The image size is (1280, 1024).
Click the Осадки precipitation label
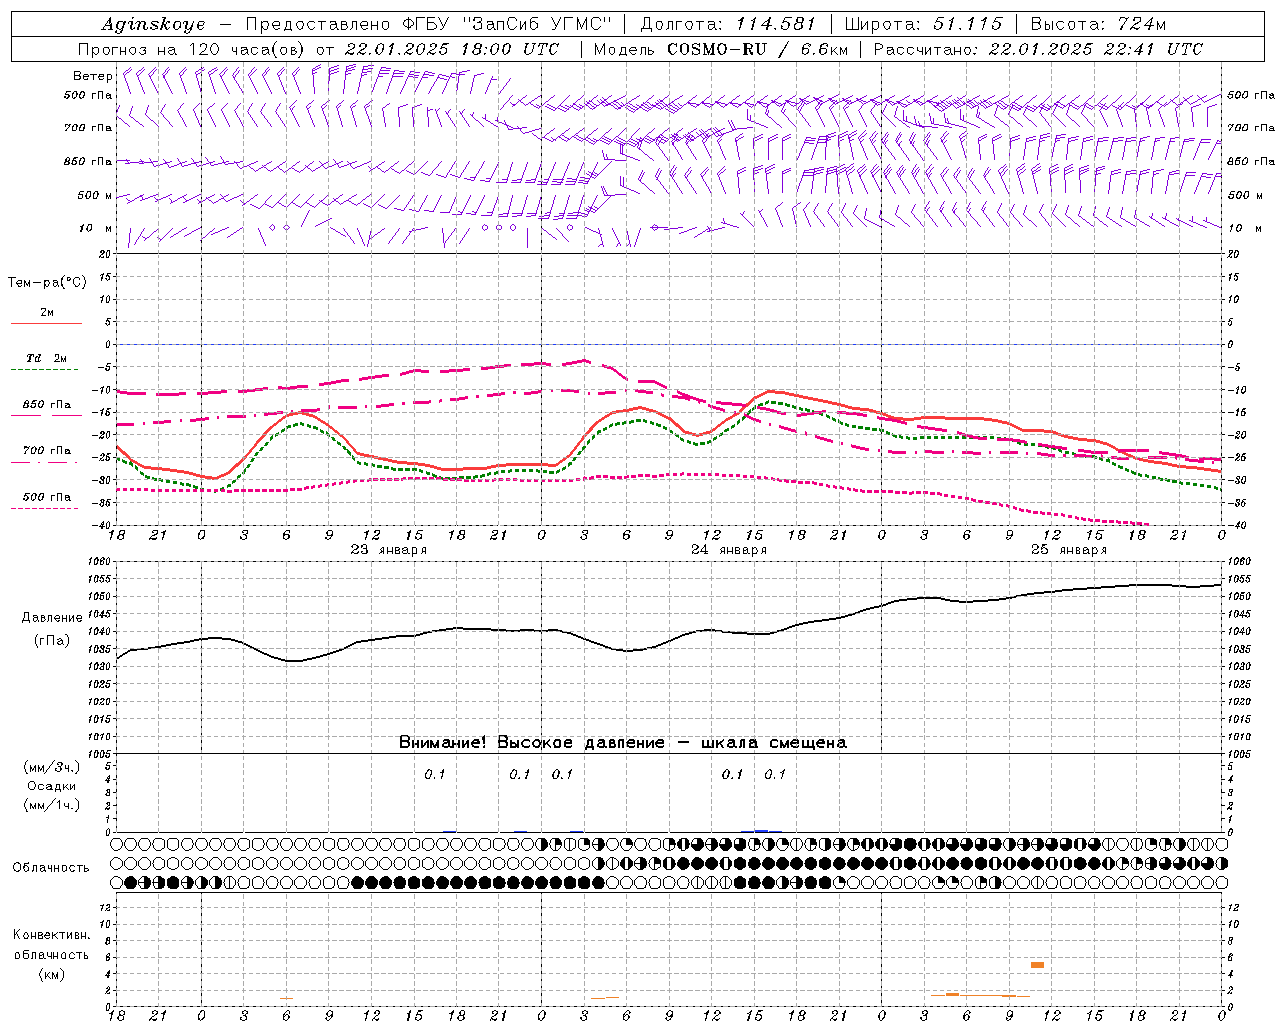tap(51, 786)
